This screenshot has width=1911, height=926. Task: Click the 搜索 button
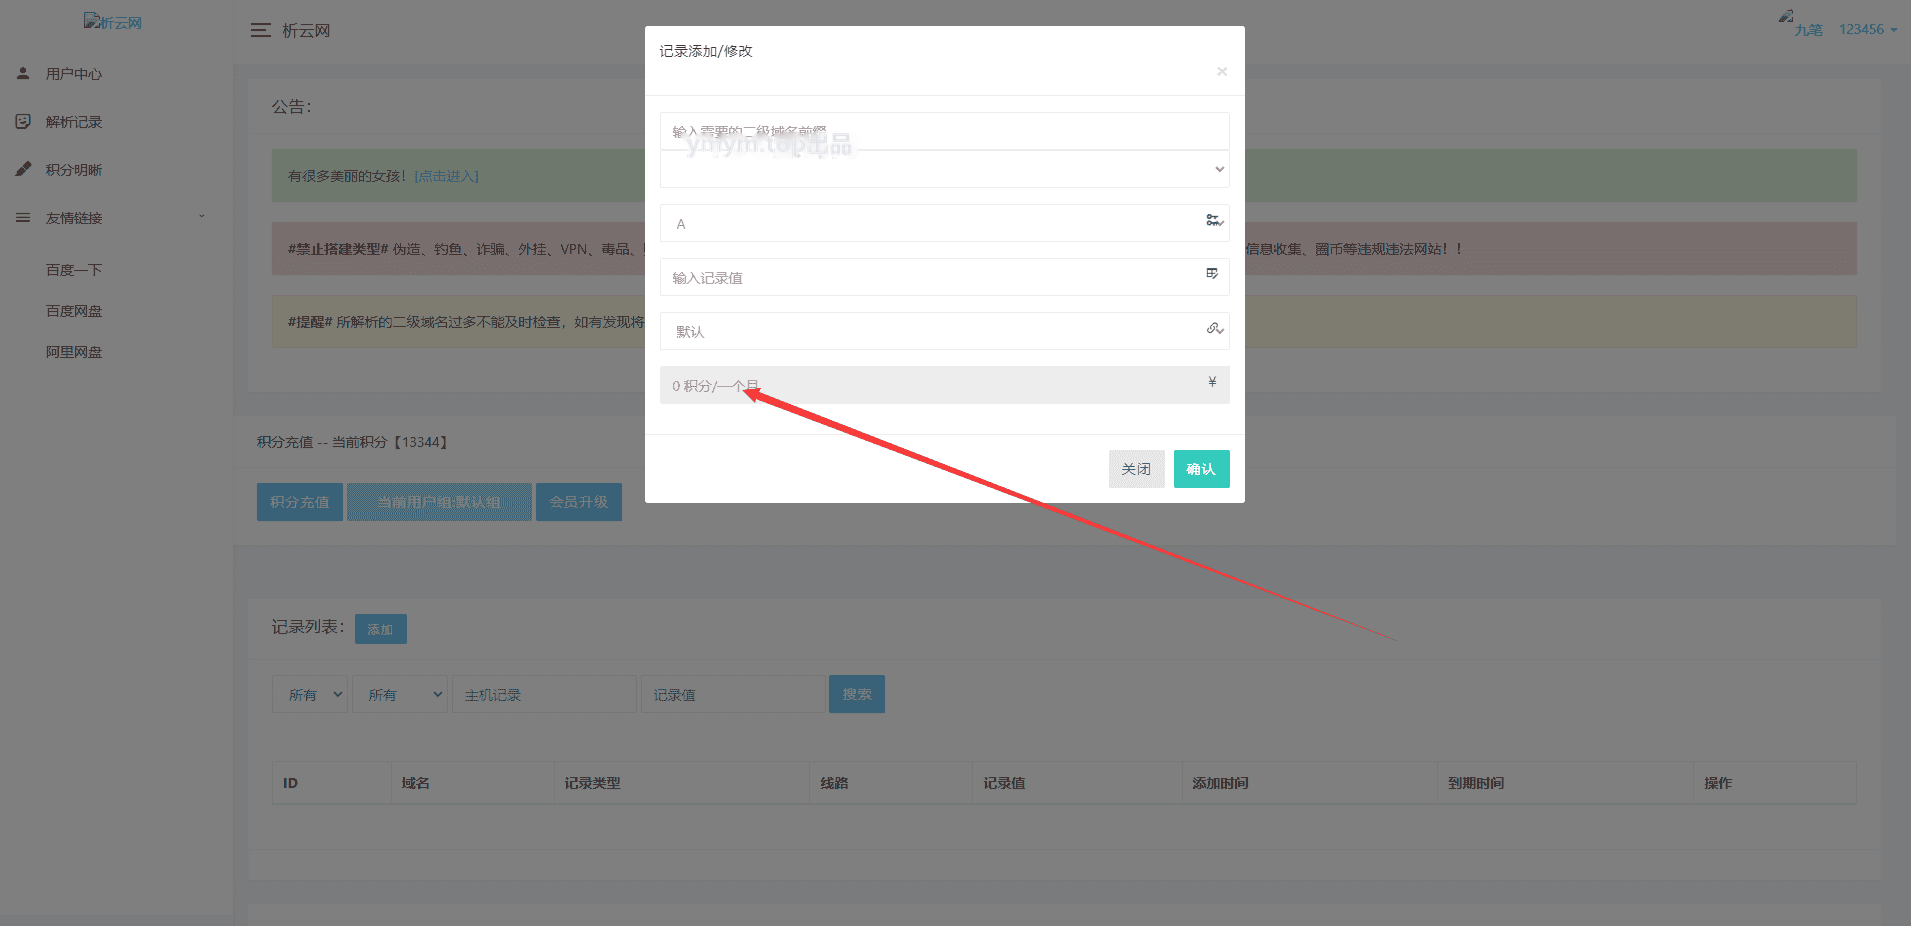click(857, 694)
